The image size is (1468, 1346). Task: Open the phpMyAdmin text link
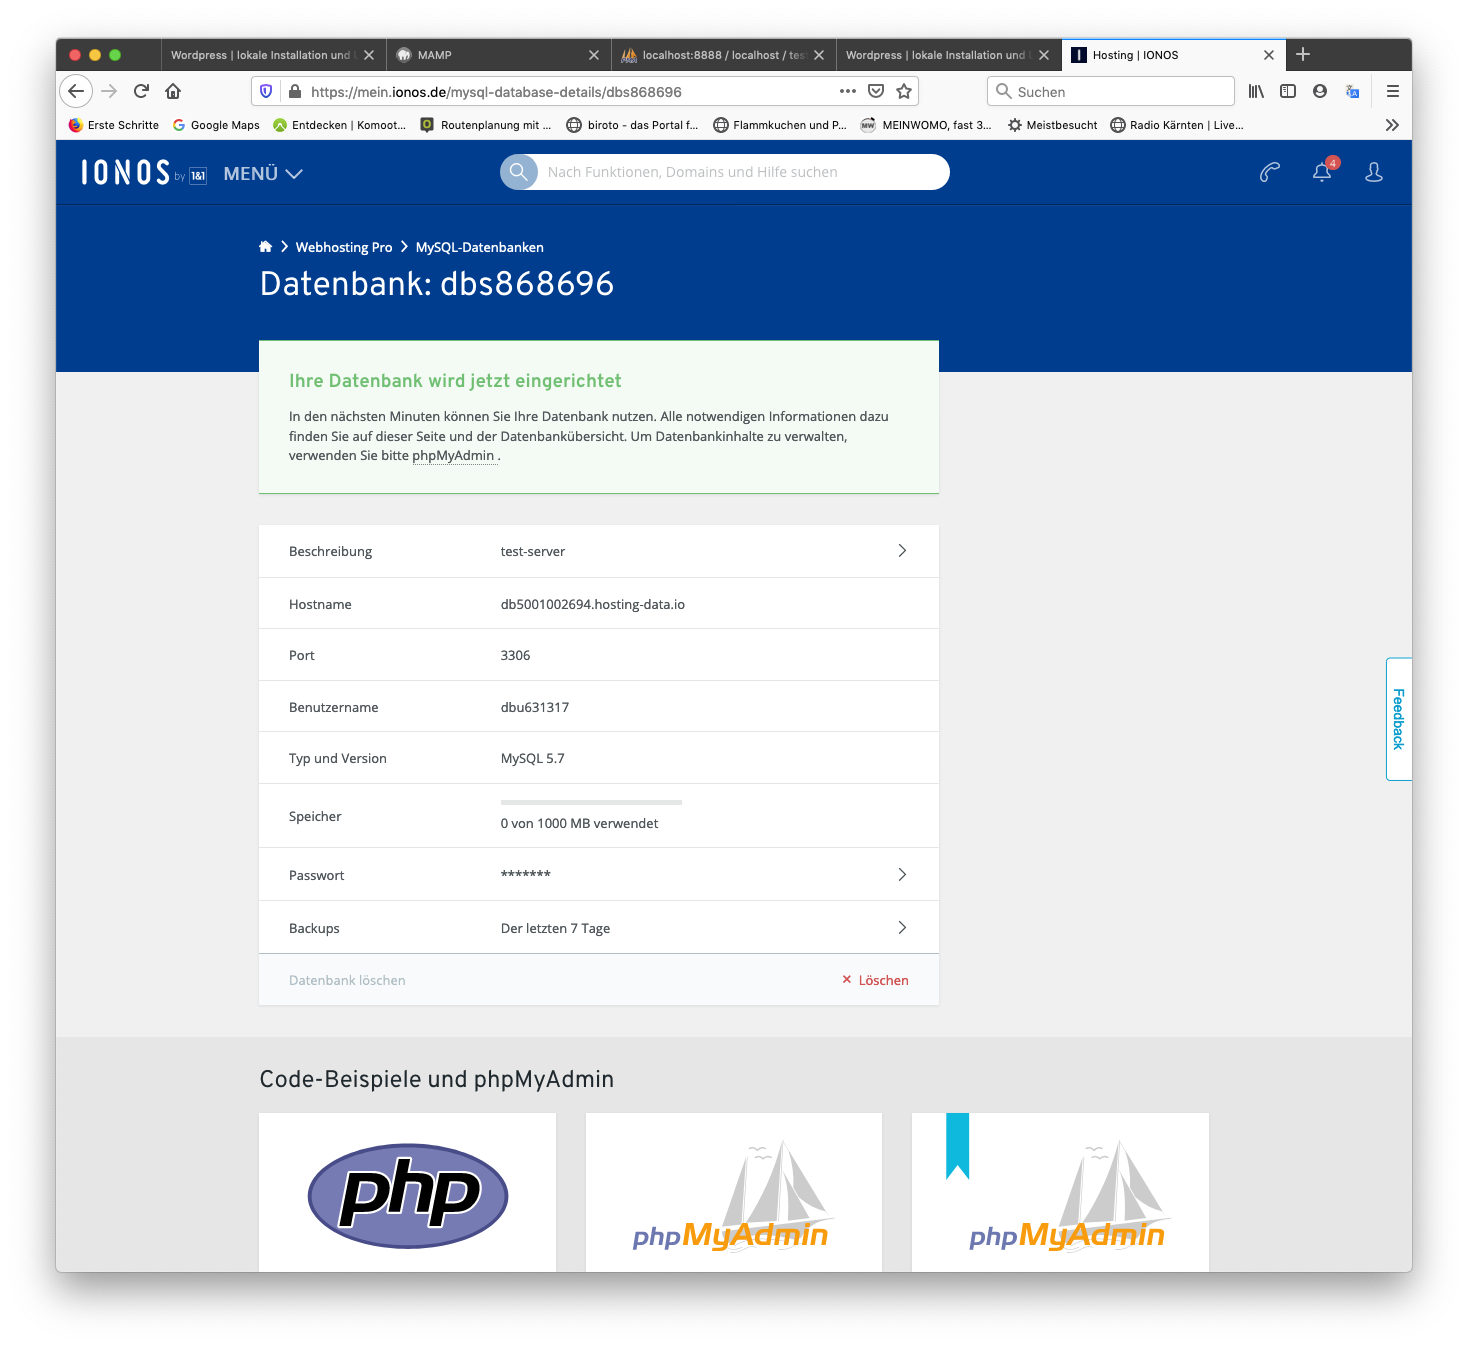coord(453,456)
